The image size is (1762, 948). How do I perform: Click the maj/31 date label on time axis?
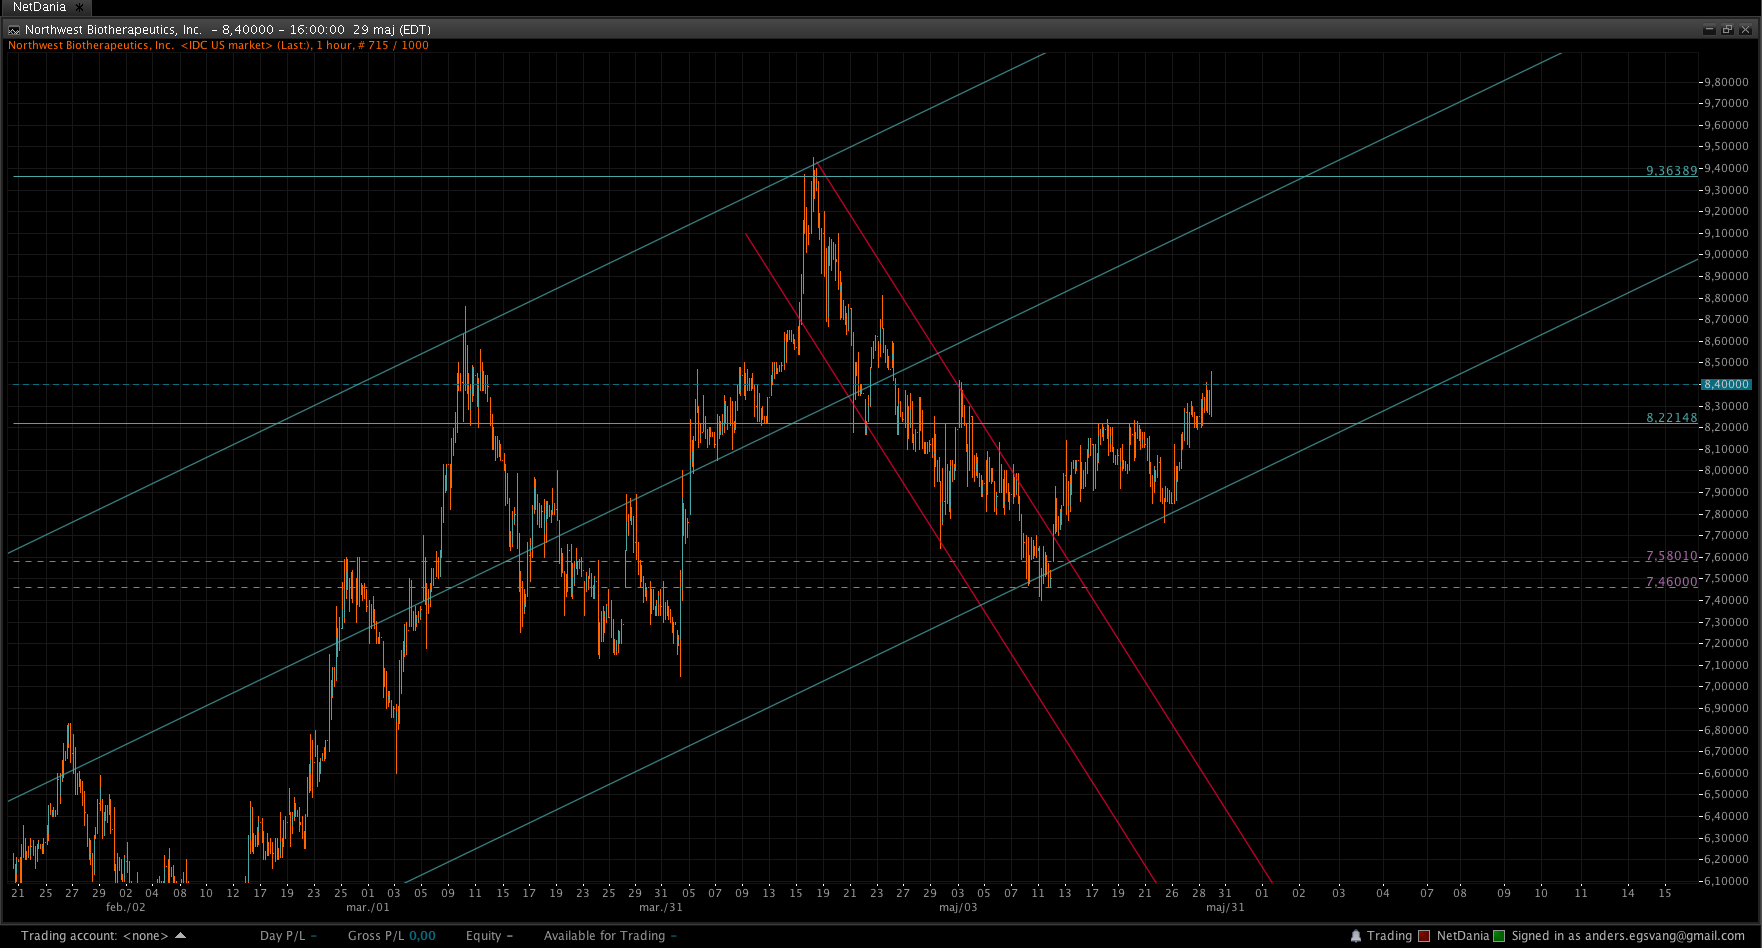click(x=1225, y=907)
